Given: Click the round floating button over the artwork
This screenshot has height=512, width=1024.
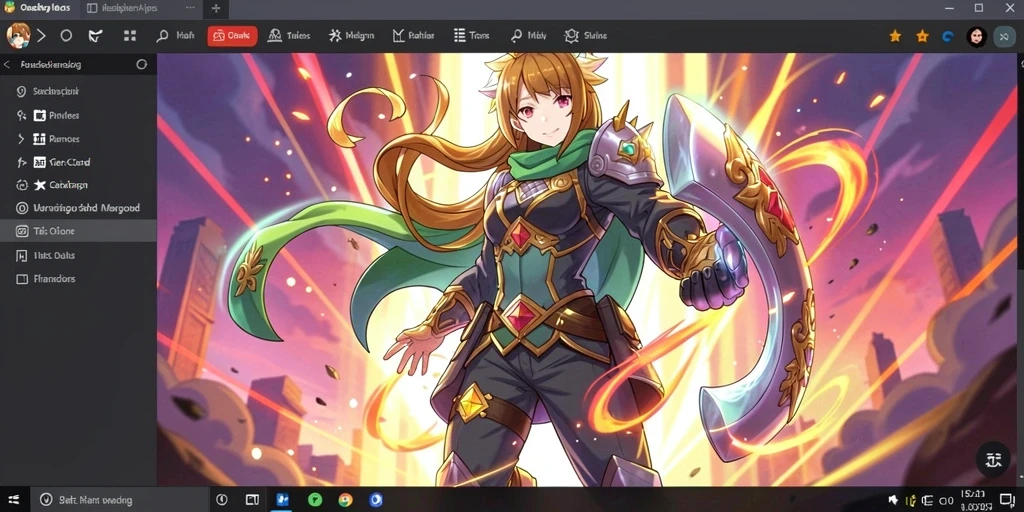Looking at the screenshot, I should click(993, 459).
